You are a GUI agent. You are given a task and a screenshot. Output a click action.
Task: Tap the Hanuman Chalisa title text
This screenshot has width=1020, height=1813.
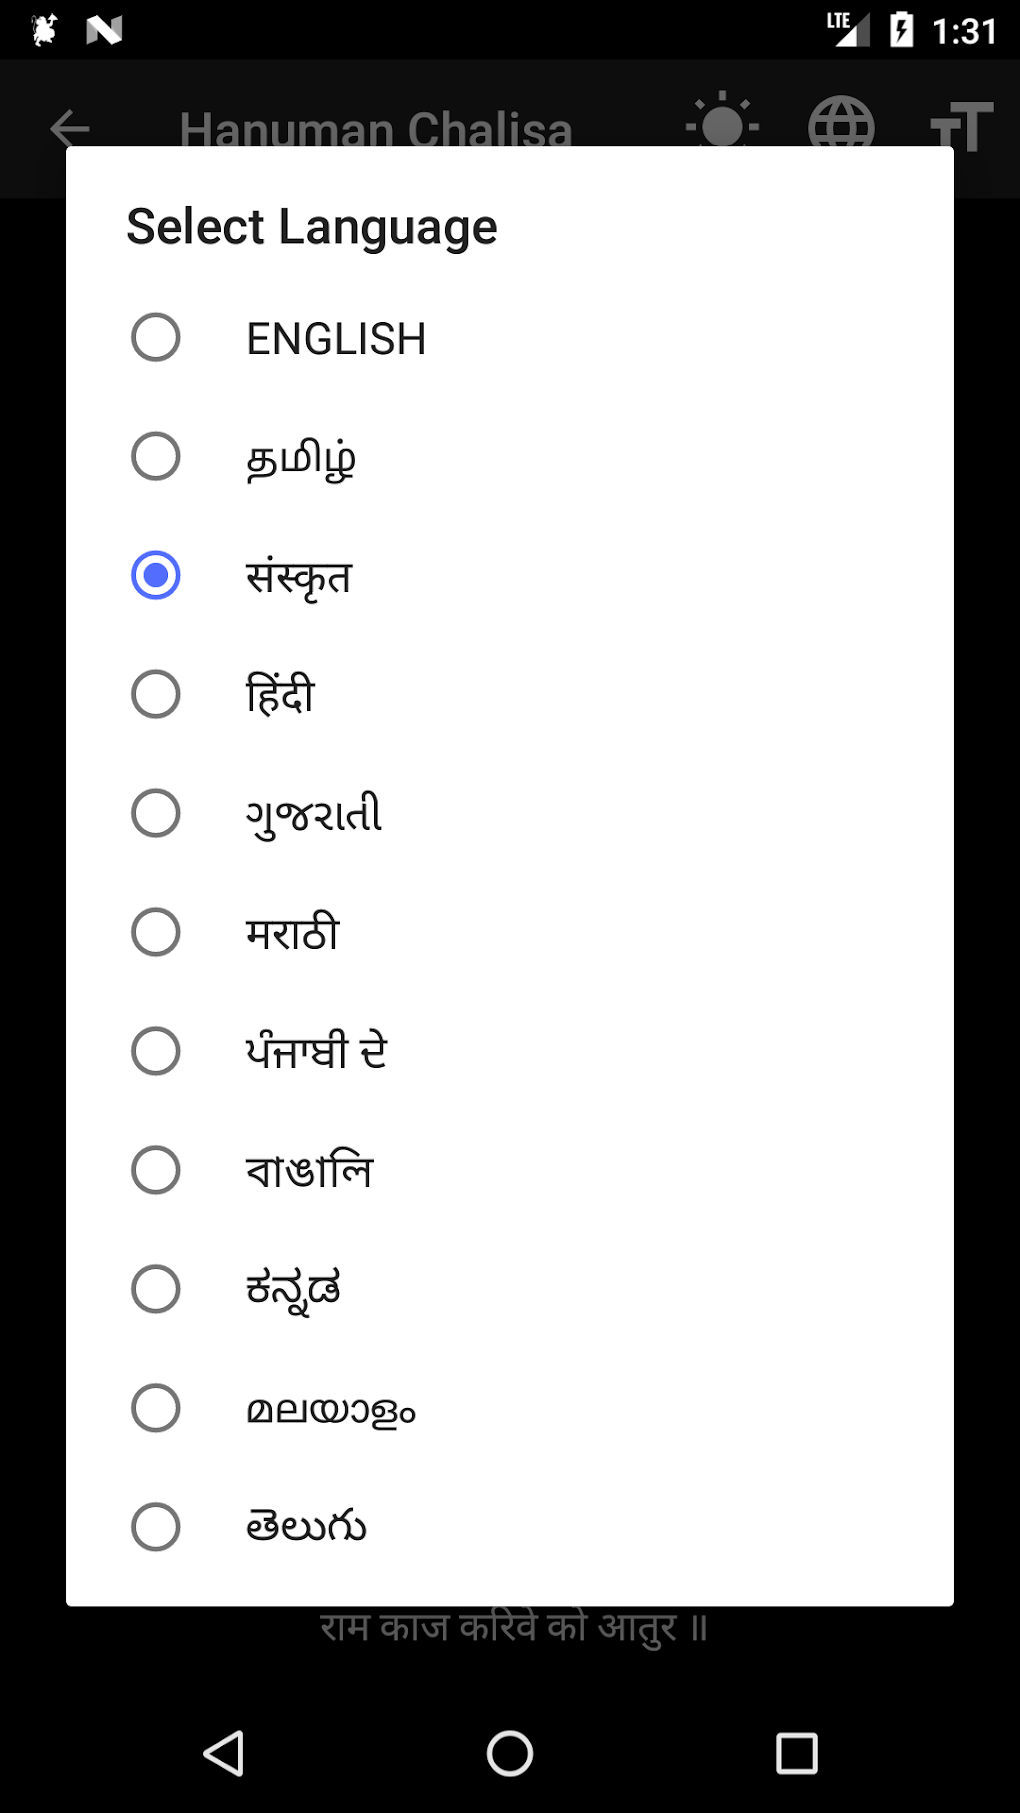376,130
